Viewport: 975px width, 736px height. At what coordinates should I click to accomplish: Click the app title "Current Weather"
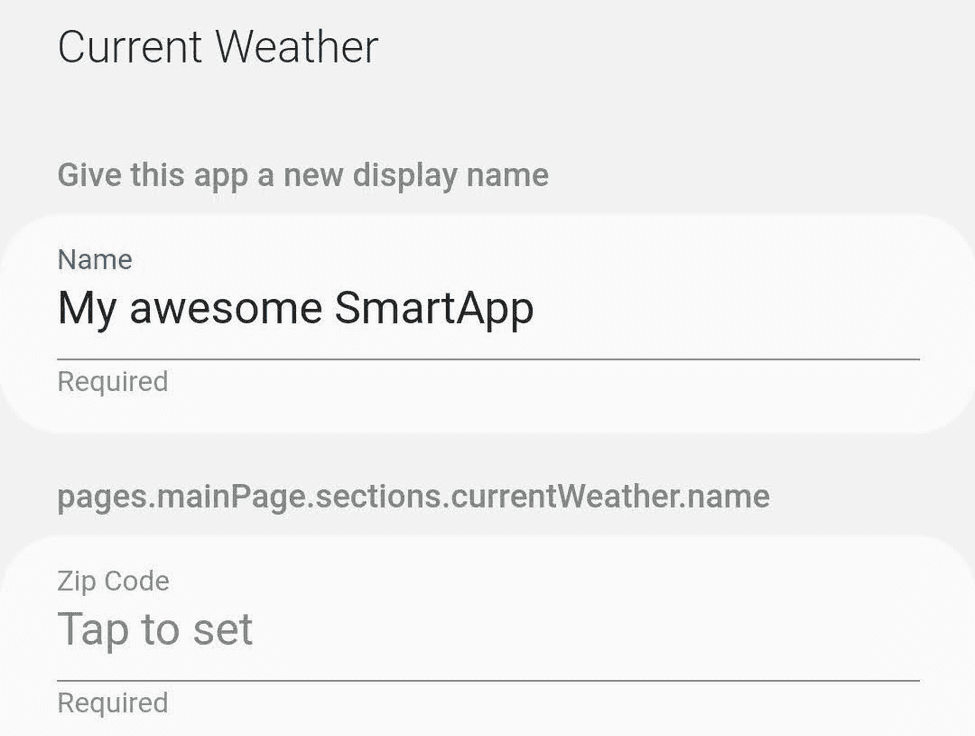click(218, 46)
